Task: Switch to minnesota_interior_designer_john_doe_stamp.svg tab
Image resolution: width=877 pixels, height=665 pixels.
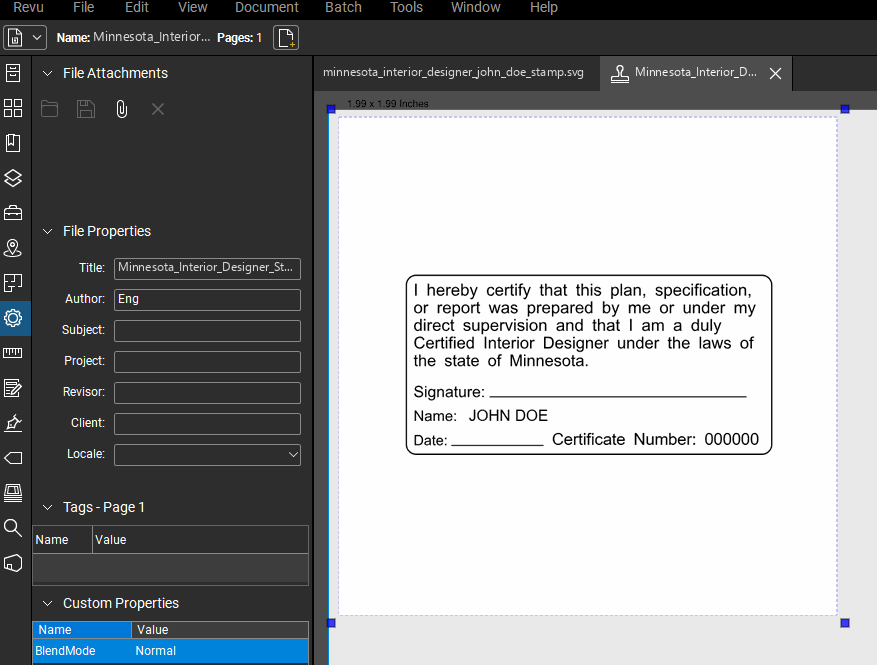Action: (453, 73)
